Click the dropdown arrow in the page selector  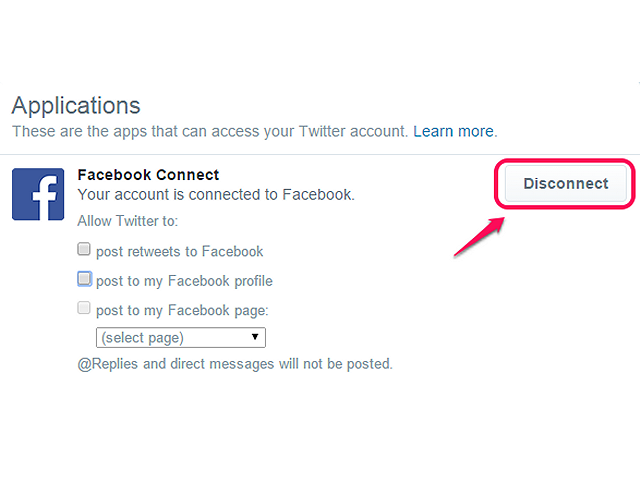click(x=255, y=337)
